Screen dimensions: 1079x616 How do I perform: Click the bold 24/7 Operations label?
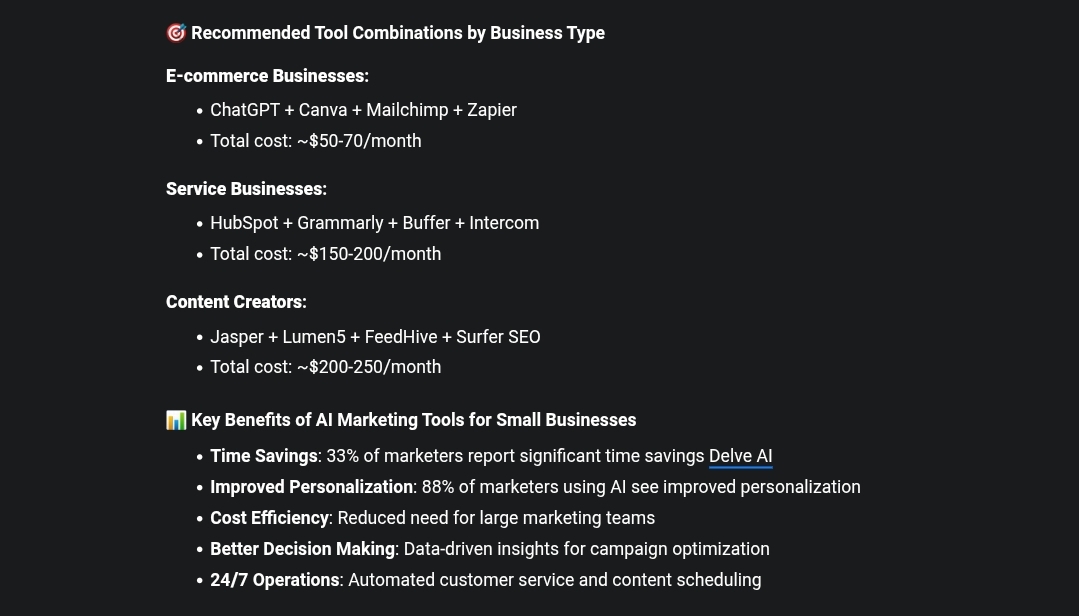pyautogui.click(x=275, y=580)
